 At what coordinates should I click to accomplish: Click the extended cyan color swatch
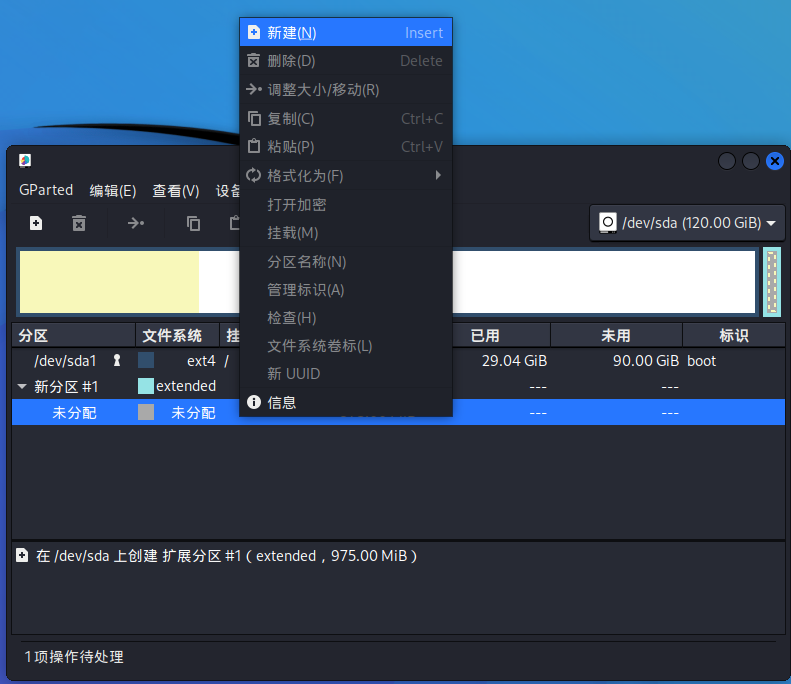(146, 386)
